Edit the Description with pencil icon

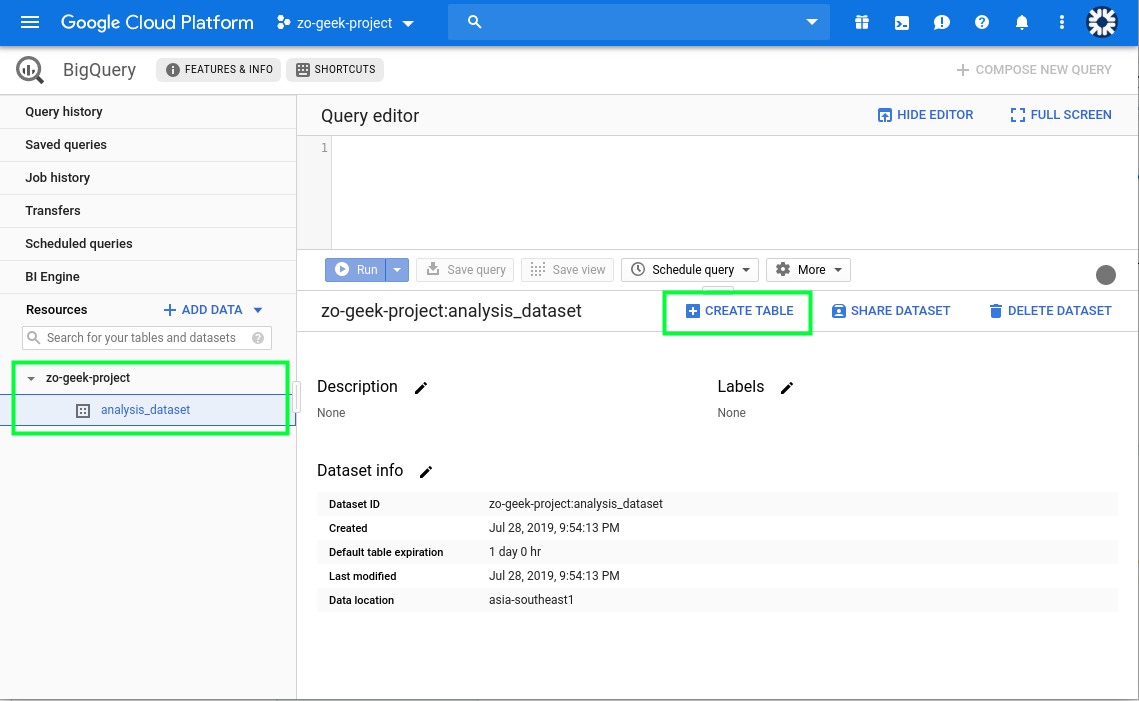(x=421, y=388)
